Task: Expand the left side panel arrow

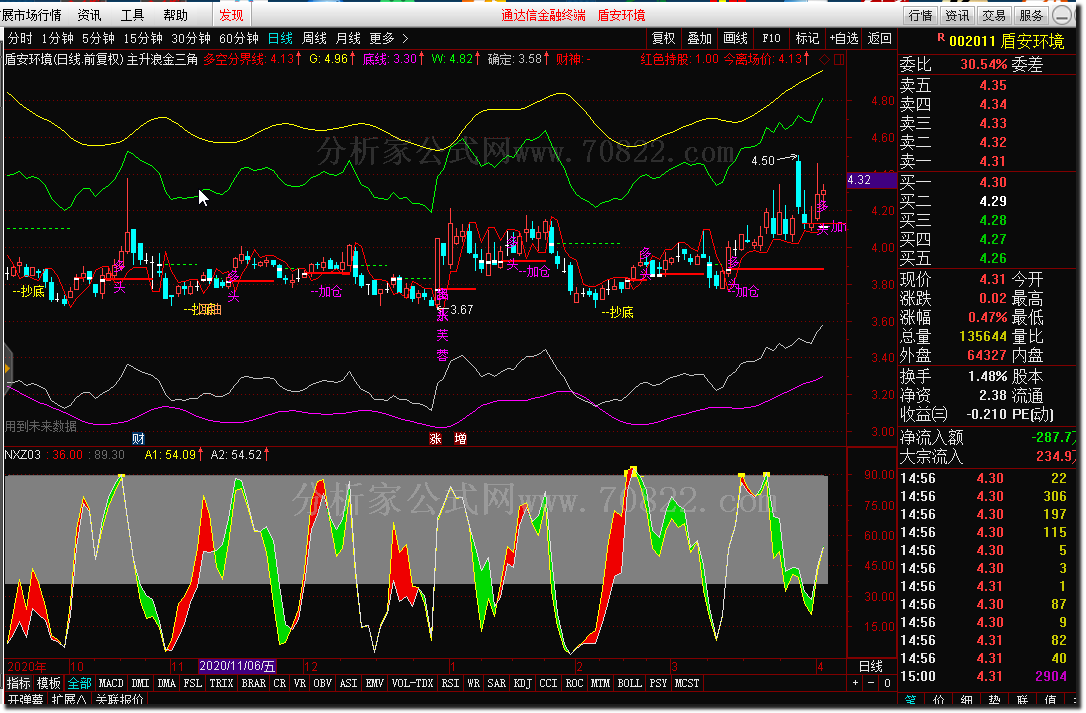Action: (7, 369)
